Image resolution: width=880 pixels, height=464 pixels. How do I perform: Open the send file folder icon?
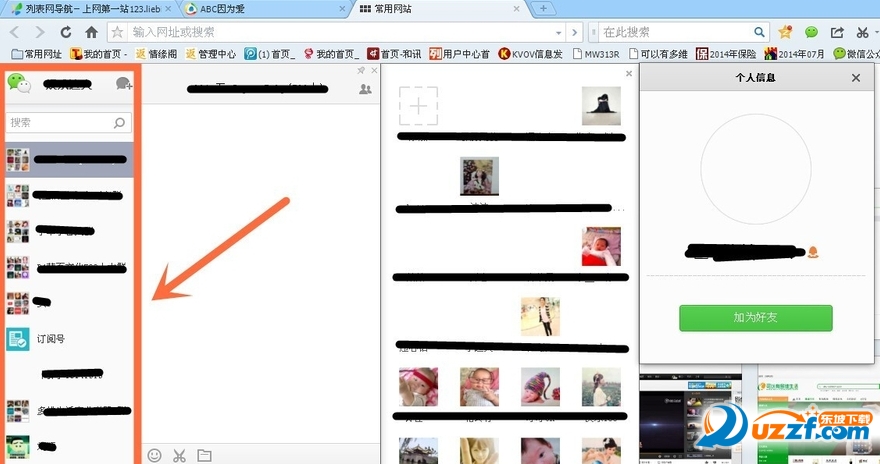tap(204, 455)
